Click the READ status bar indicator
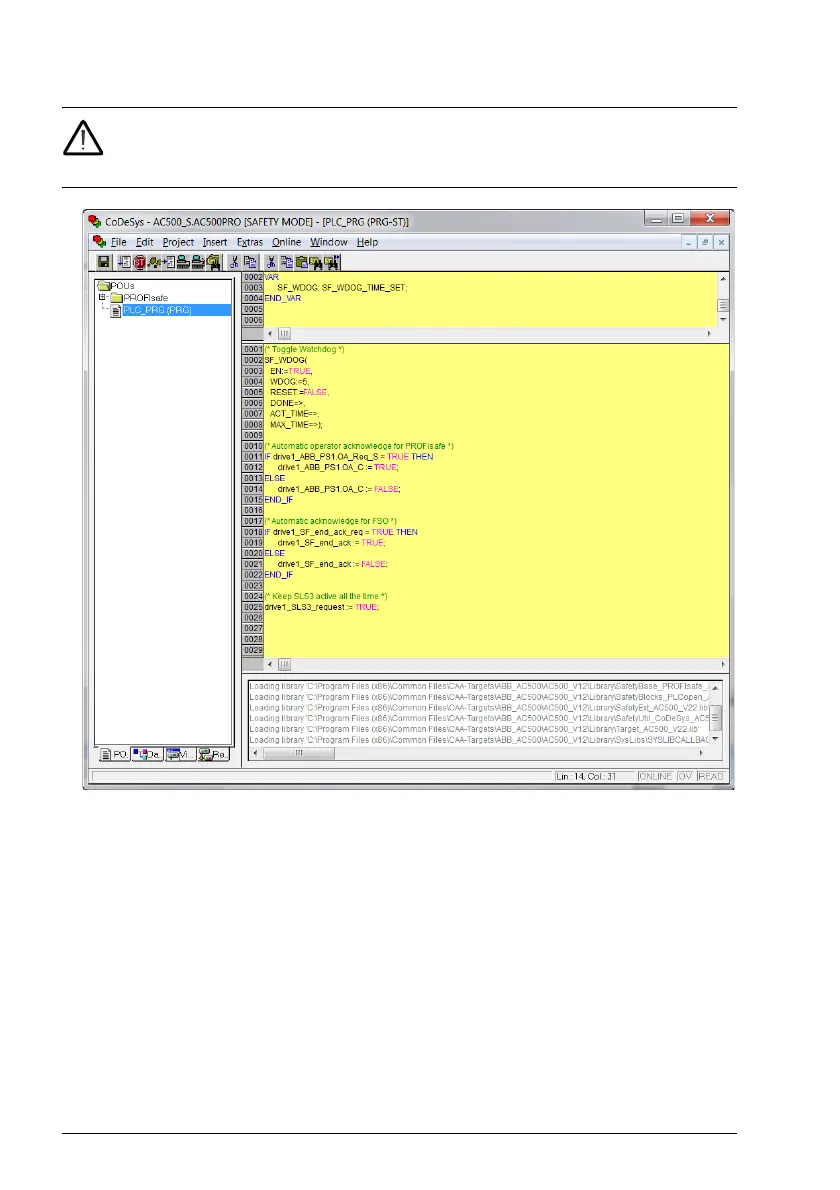The image size is (840, 1190). pyautogui.click(x=710, y=776)
